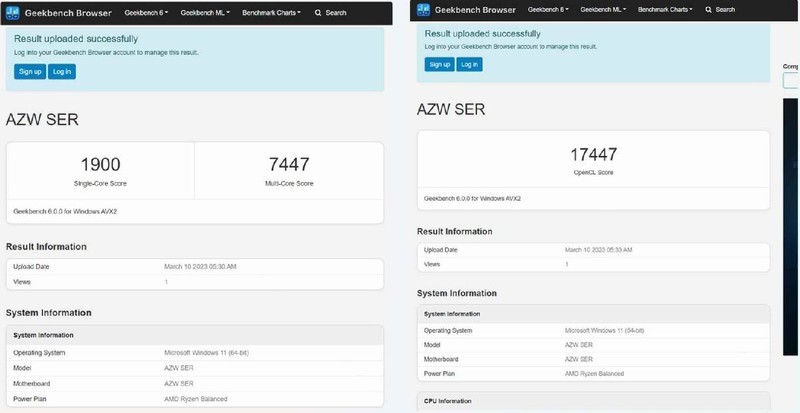Image resolution: width=800 pixels, height=413 pixels.
Task: Click Log in button in right window
Action: tap(469, 64)
